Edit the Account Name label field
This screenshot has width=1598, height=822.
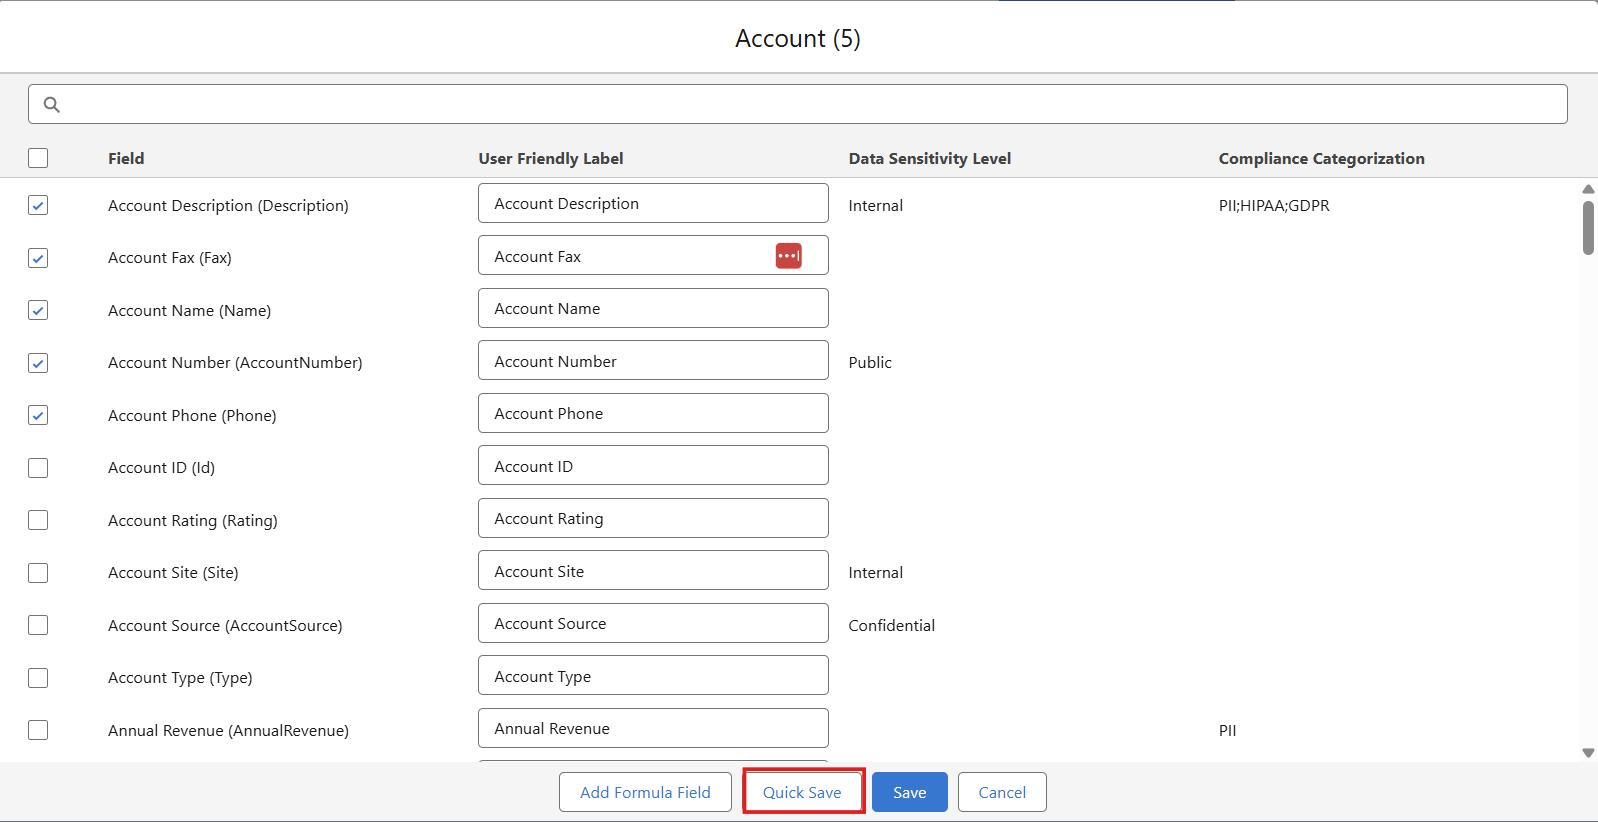pos(653,308)
